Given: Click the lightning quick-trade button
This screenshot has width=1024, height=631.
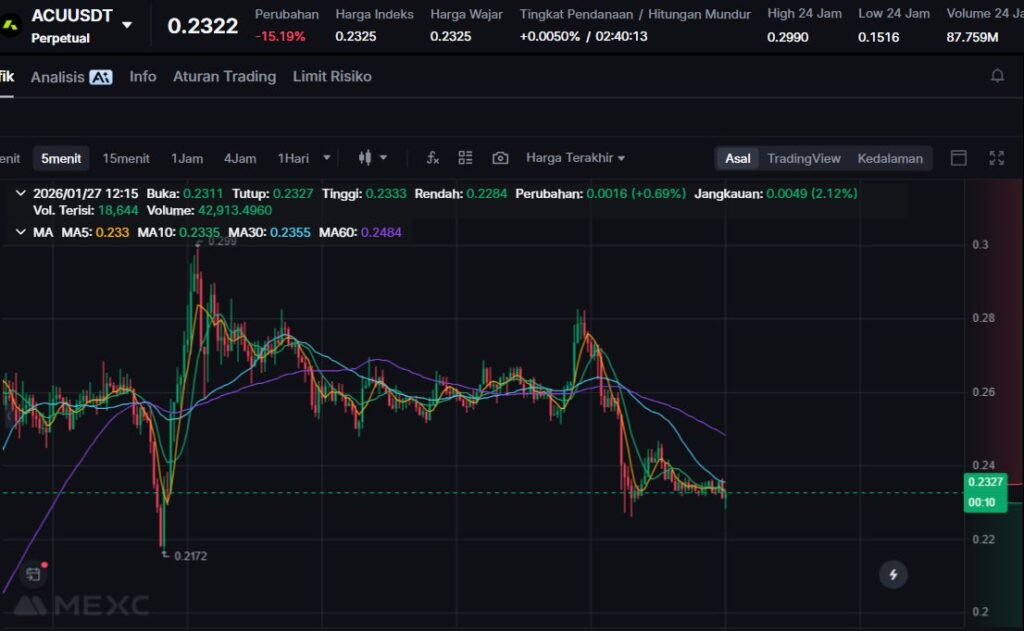Looking at the screenshot, I should coord(893,574).
